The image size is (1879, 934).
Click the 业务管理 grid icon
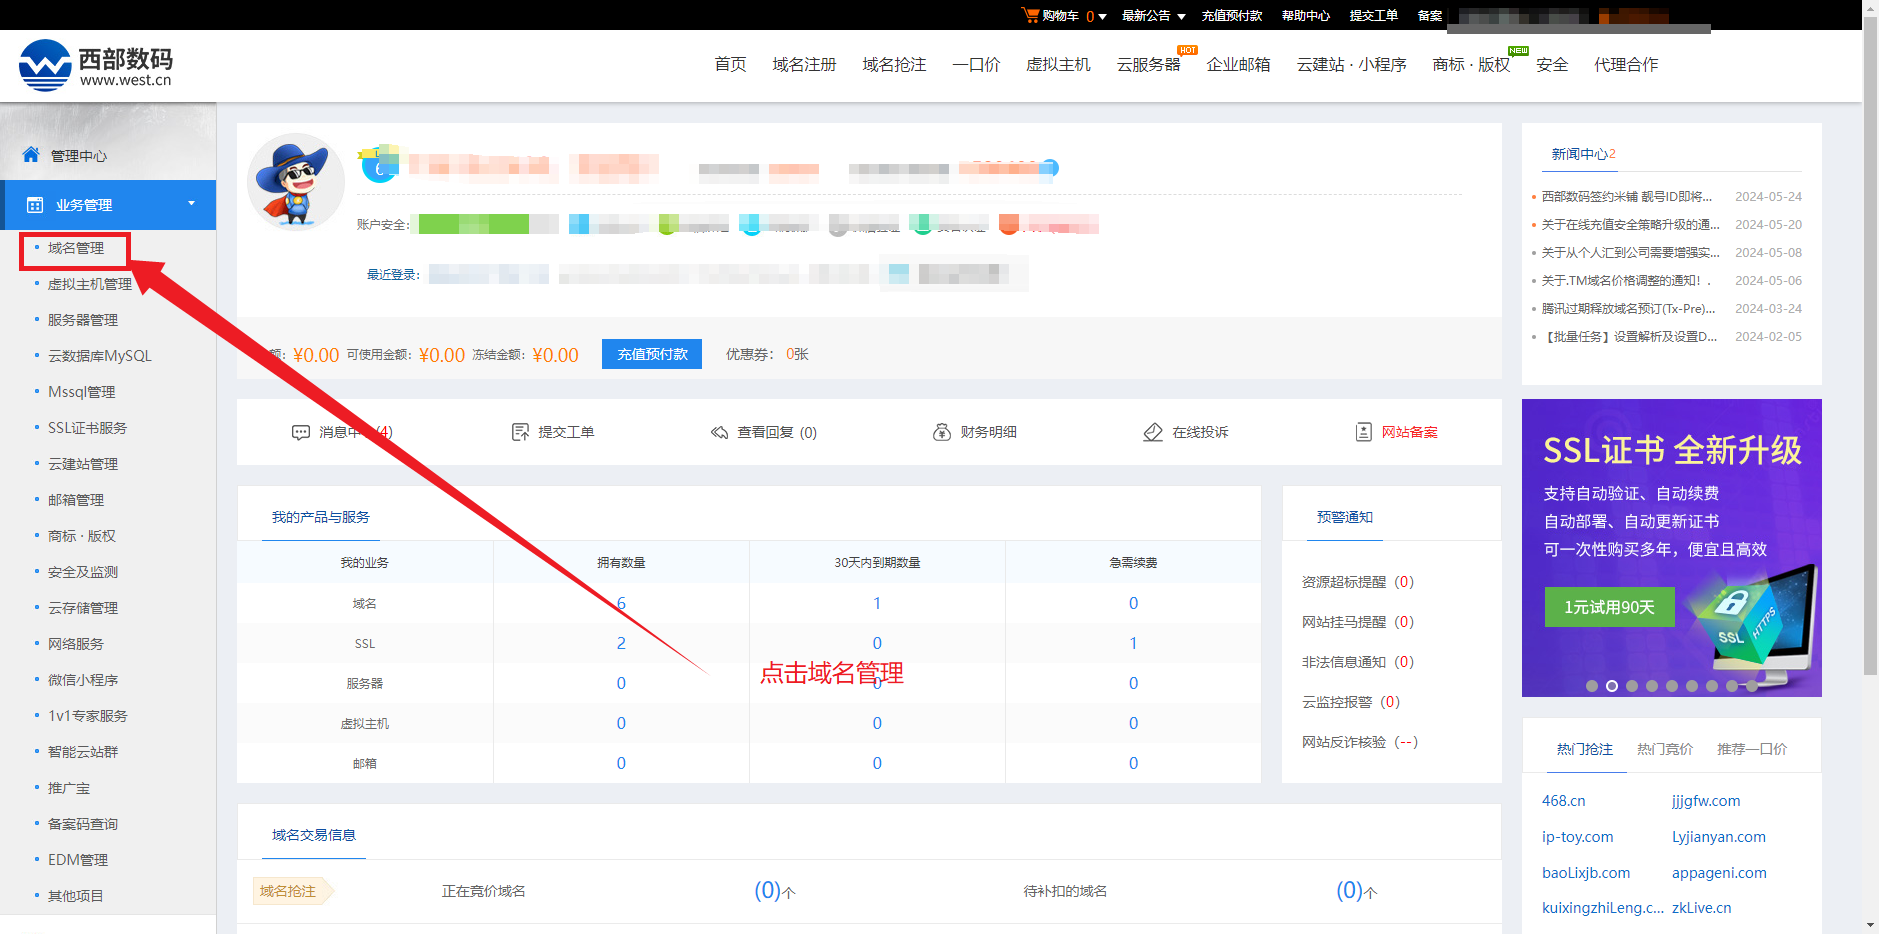[x=35, y=205]
